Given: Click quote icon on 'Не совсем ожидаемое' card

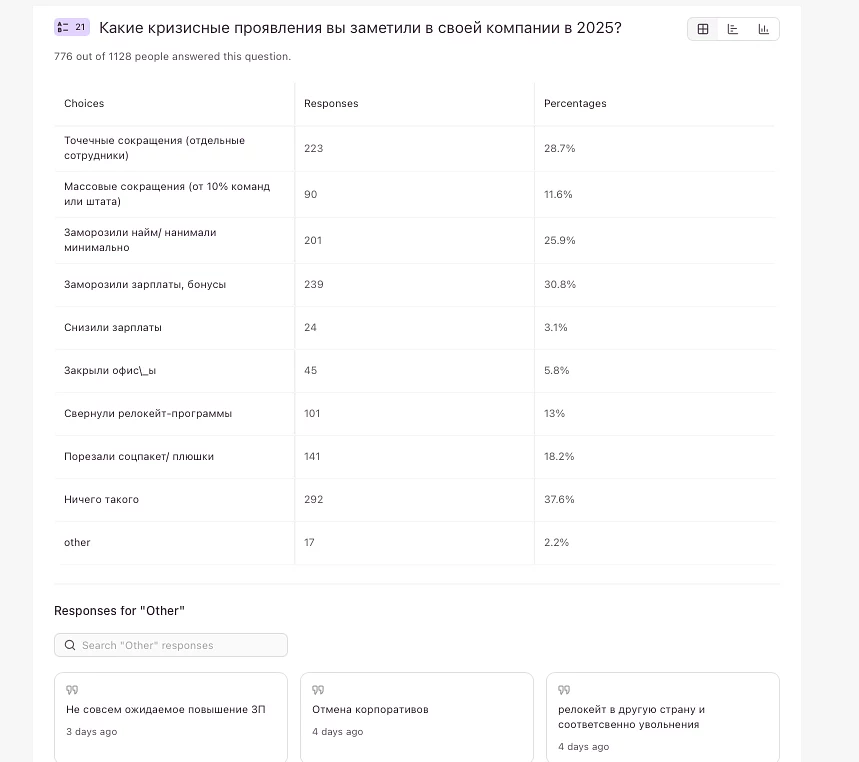Looking at the screenshot, I should coord(72,690).
